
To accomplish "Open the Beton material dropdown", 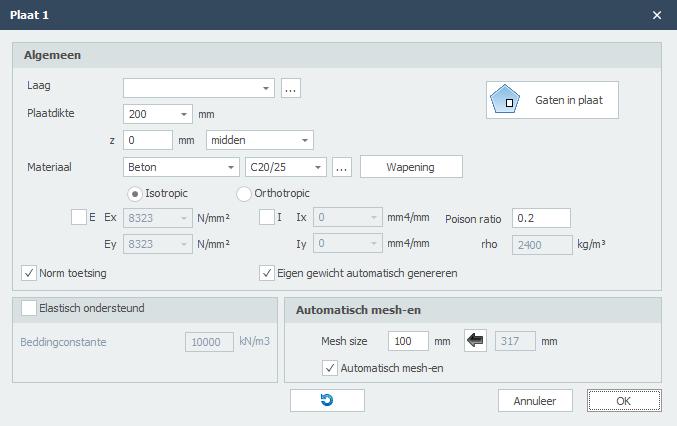I will [x=181, y=167].
